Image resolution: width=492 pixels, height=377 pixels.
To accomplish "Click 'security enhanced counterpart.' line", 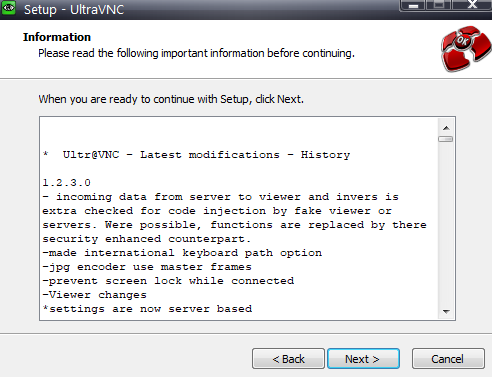I will [147, 239].
